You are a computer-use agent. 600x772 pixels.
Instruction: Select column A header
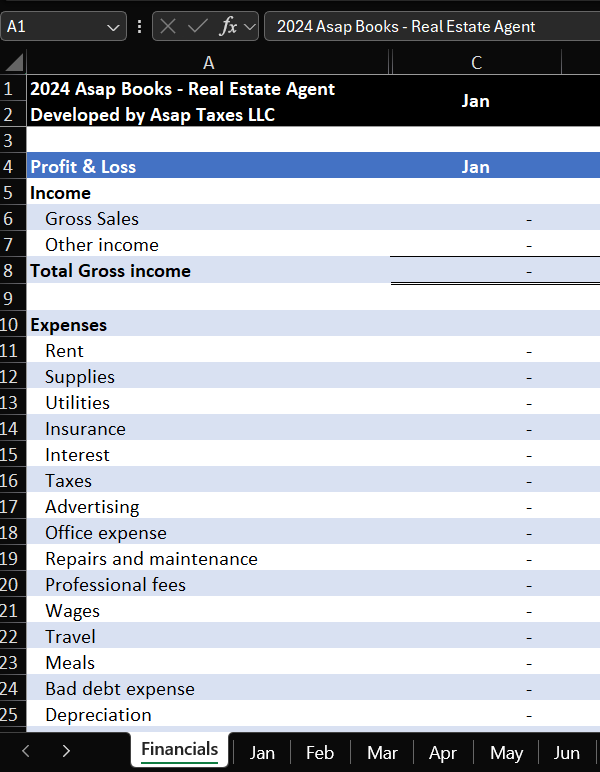click(x=208, y=63)
